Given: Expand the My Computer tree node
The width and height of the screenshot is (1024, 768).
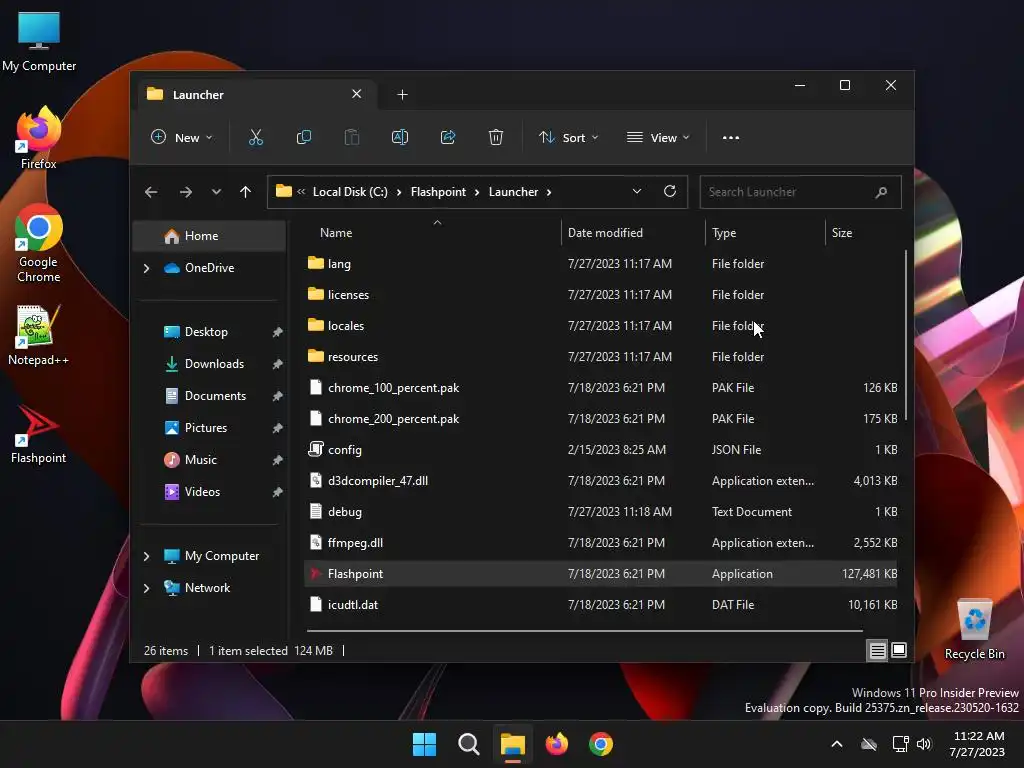Looking at the screenshot, I should click(x=146, y=556).
